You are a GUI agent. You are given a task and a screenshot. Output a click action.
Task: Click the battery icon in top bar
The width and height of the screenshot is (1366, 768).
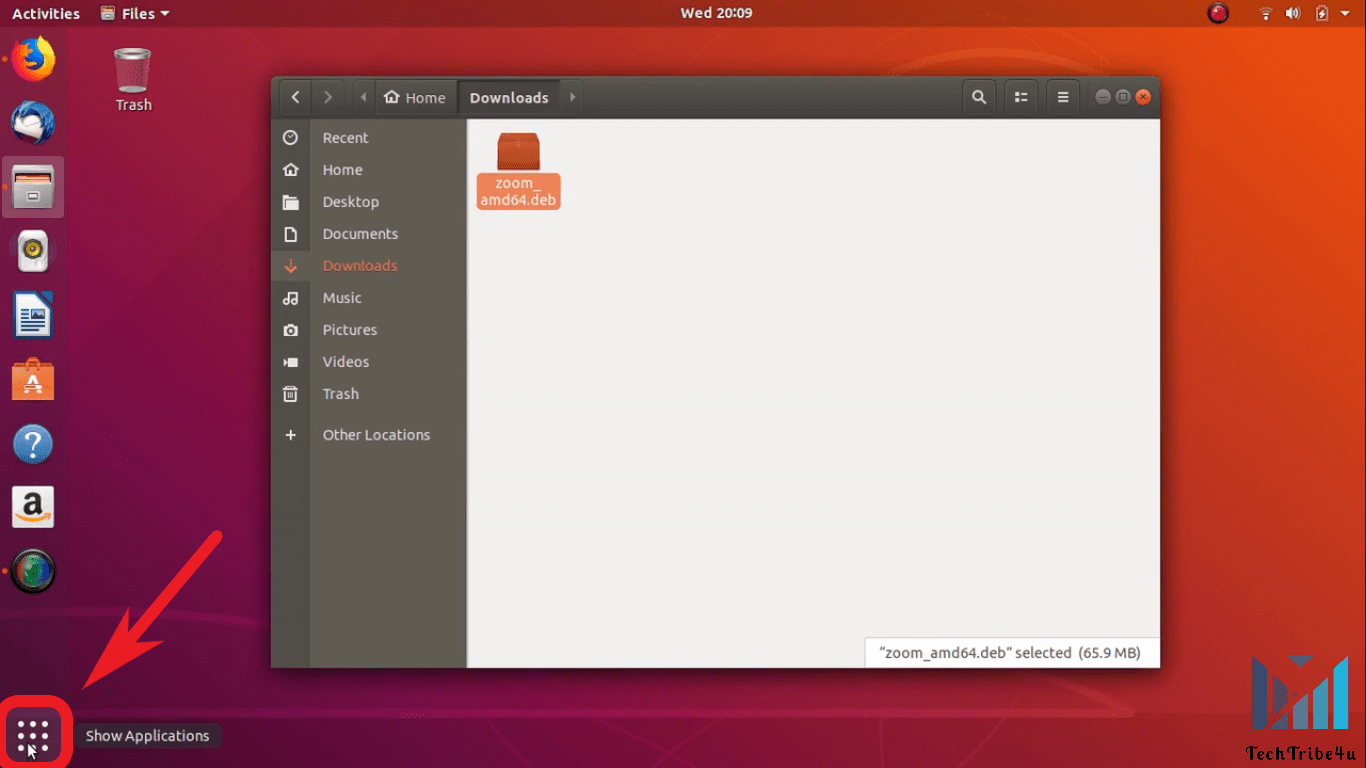1322,13
